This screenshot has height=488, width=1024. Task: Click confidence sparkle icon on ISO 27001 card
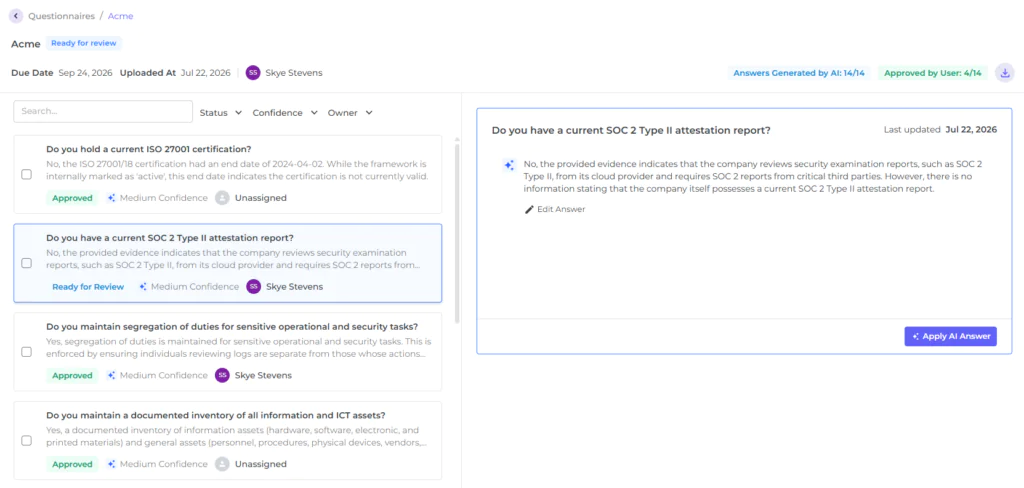(112, 198)
